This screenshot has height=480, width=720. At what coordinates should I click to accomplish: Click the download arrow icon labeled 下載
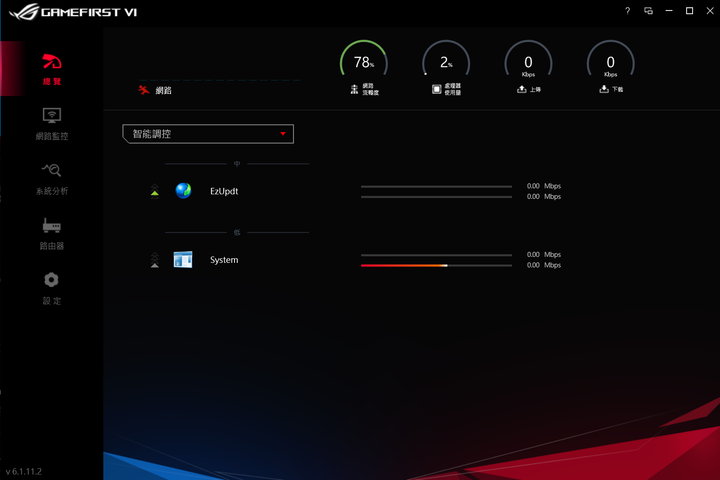(x=604, y=89)
